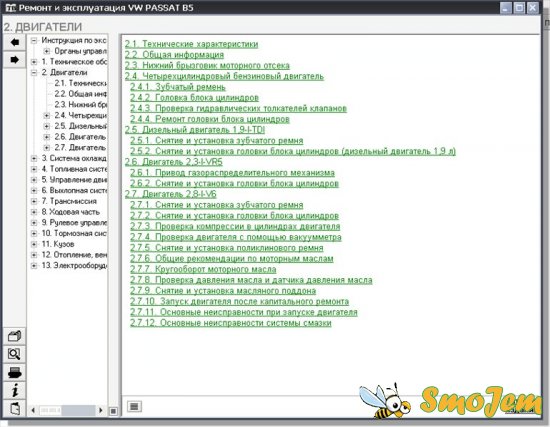Open link '2.7.5. Снятие и установка поликлинового ремня'

tap(227, 248)
